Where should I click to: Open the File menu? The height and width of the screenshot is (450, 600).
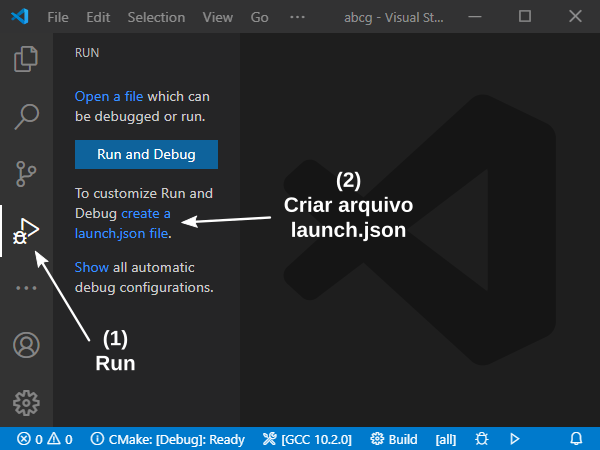point(58,17)
